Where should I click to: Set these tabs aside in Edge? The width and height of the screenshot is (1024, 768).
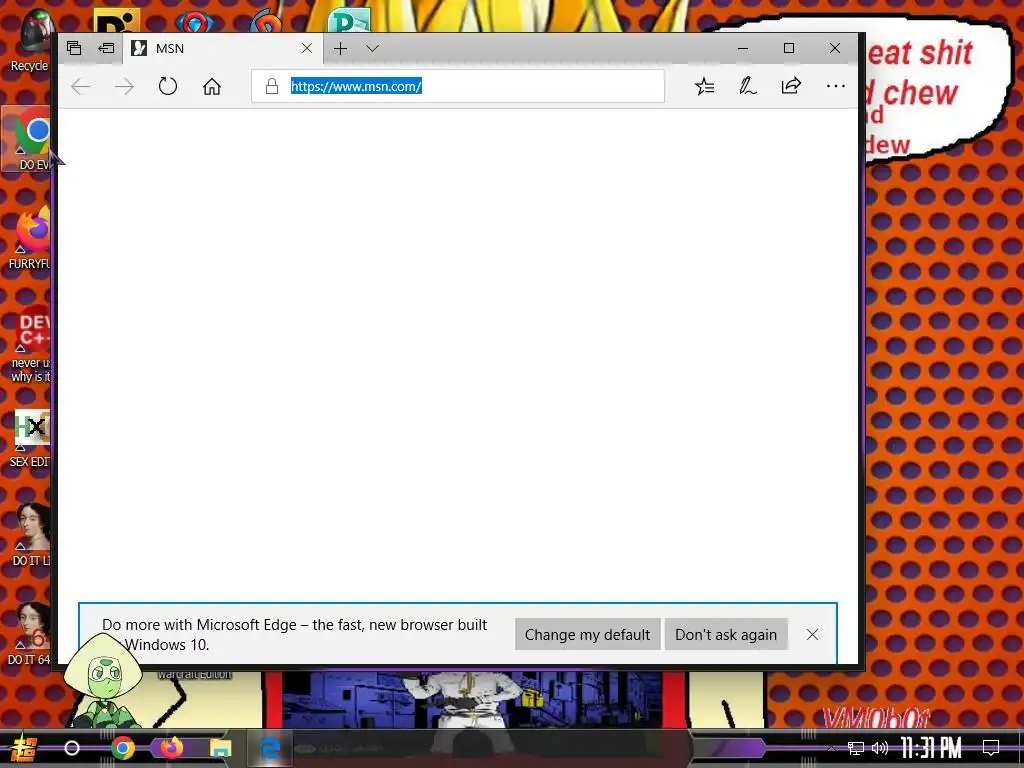click(106, 48)
